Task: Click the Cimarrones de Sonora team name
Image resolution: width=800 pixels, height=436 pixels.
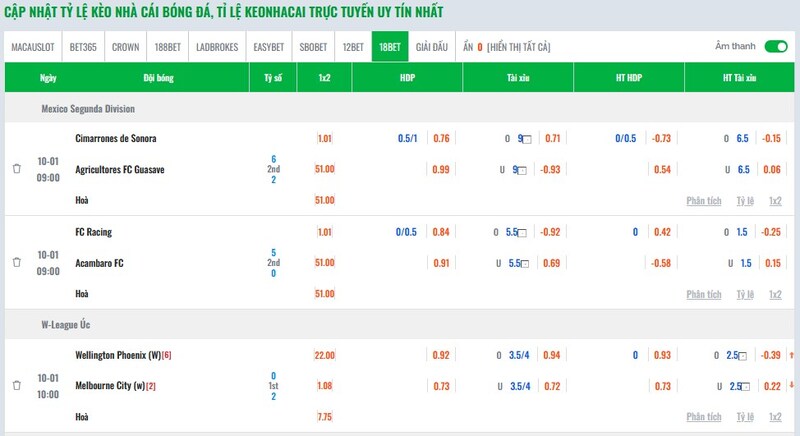Action: point(115,138)
